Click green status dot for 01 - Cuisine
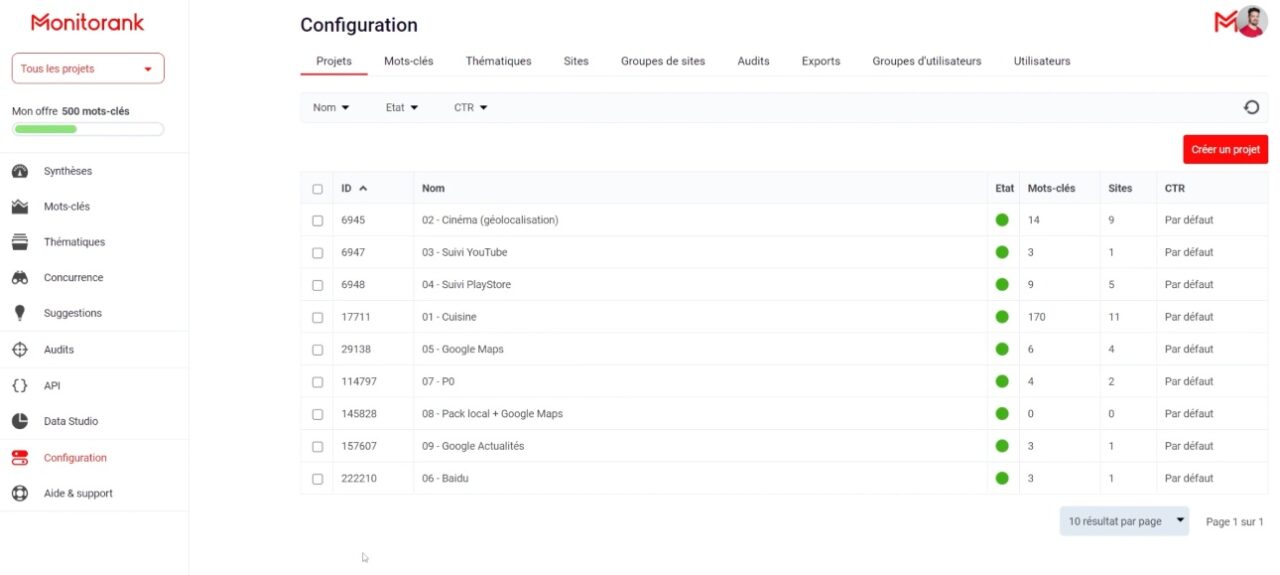 1002,317
